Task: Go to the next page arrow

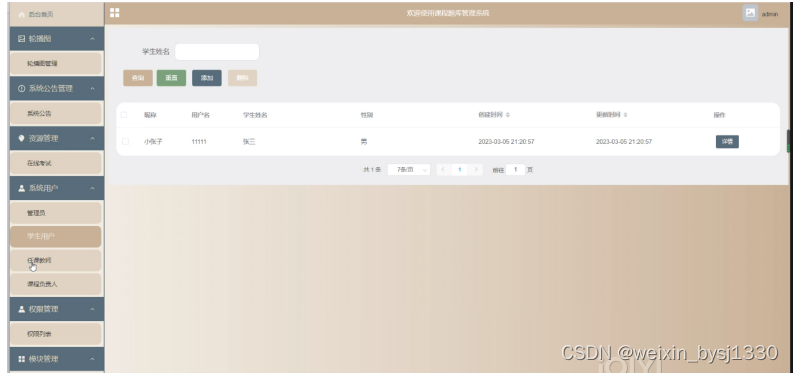Action: tap(475, 170)
